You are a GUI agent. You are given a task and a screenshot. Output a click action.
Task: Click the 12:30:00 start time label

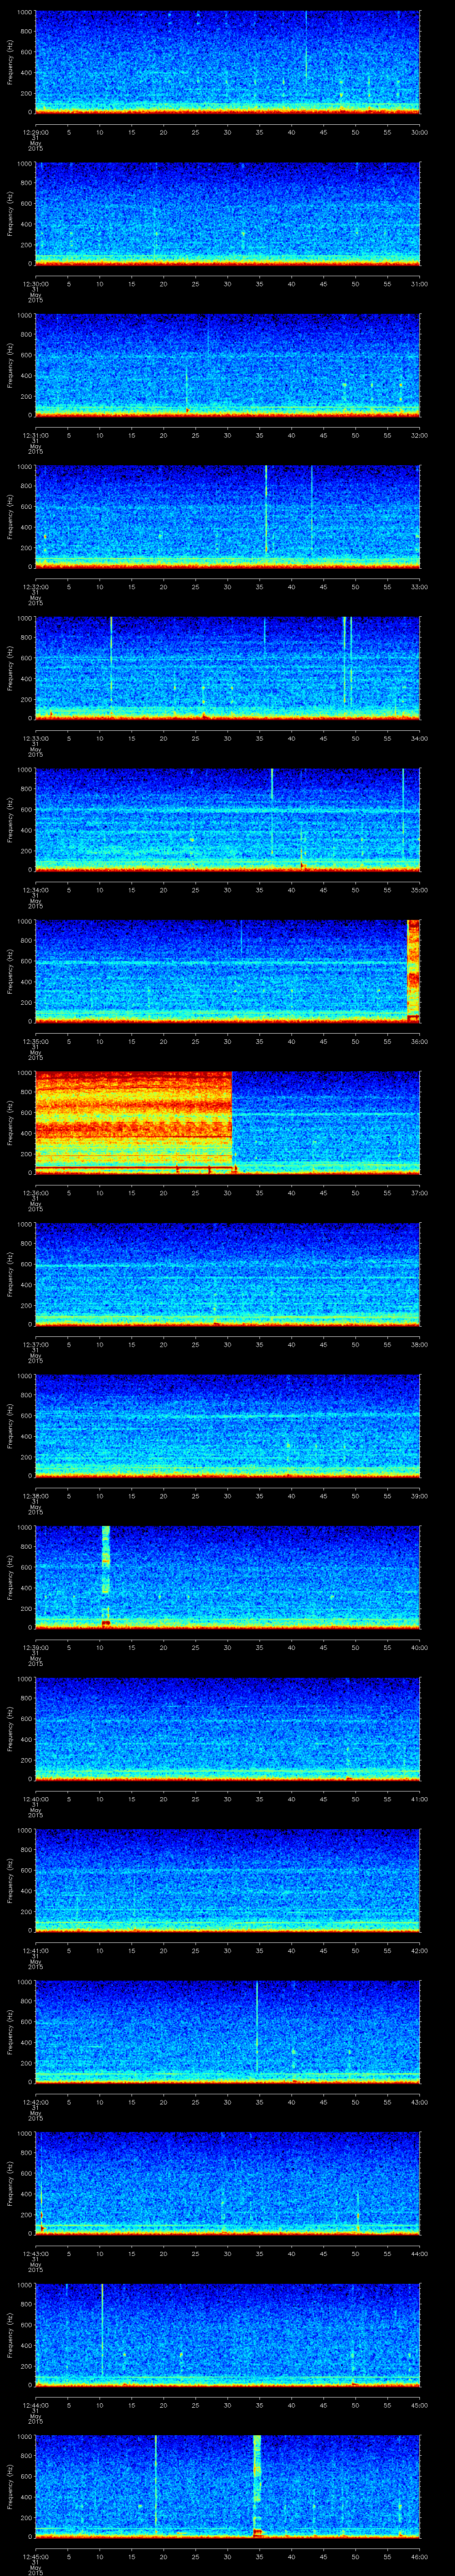pyautogui.click(x=35, y=284)
